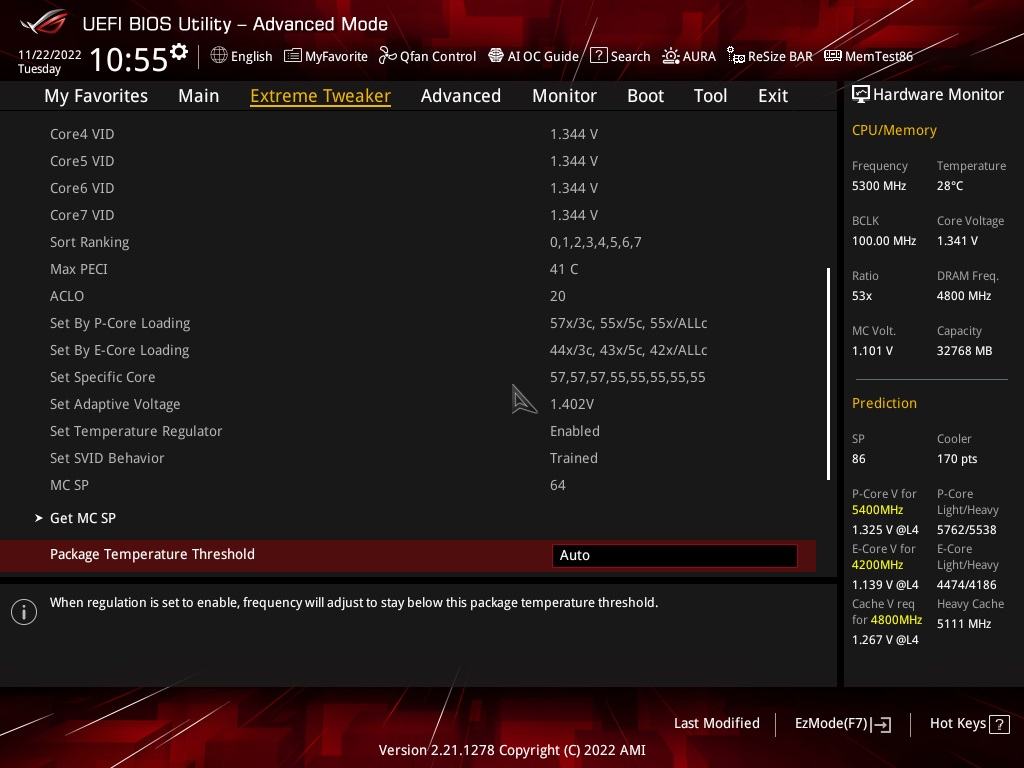Image resolution: width=1024 pixels, height=768 pixels.
Task: Click the 170 pts cooler score
Action: (957, 458)
